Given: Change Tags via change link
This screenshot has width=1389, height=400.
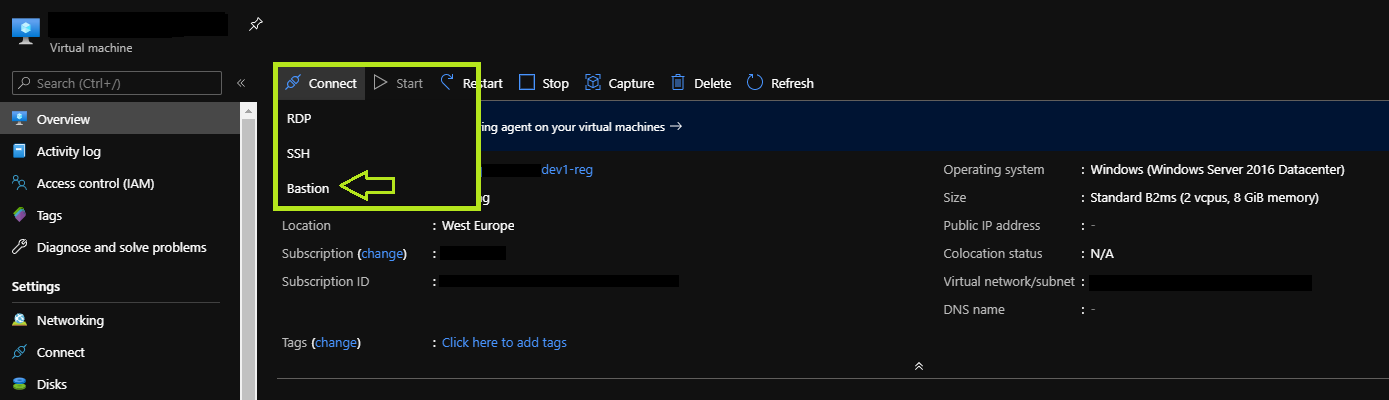Looking at the screenshot, I should [x=336, y=343].
